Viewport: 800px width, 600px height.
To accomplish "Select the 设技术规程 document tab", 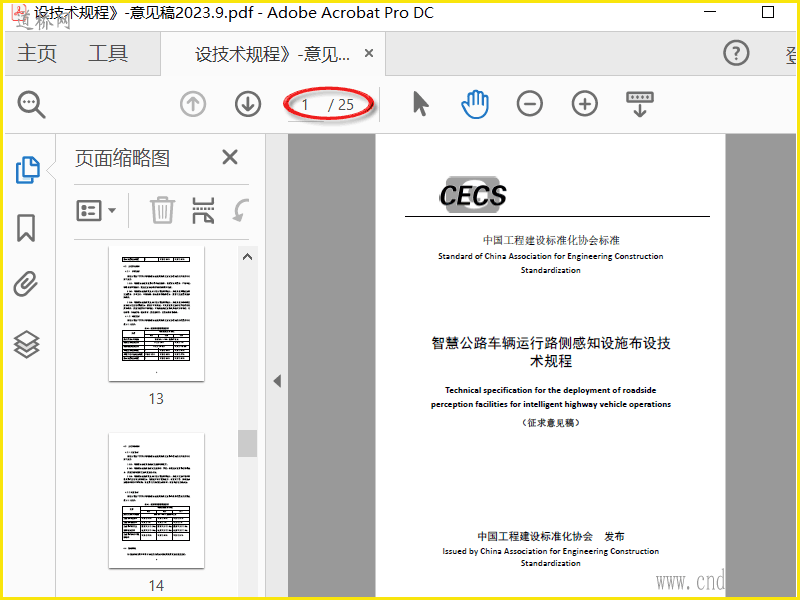I will tap(272, 54).
